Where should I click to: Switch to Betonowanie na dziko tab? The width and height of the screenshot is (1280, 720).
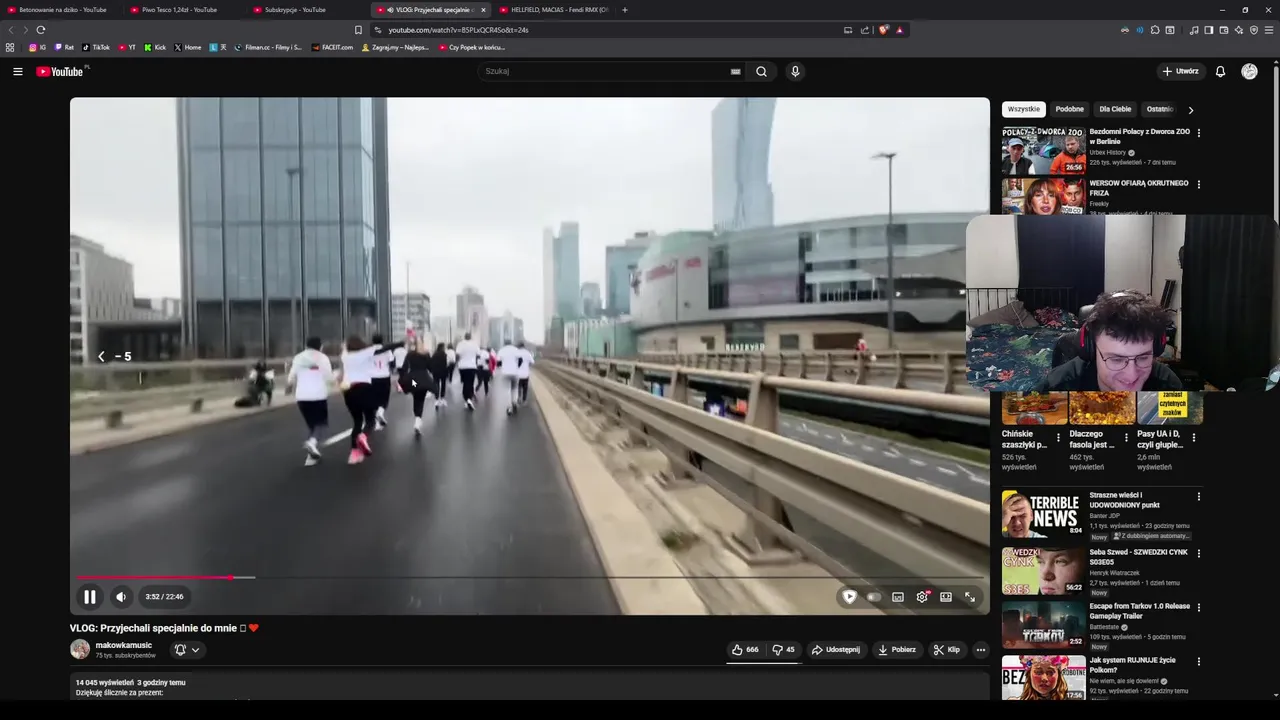[60, 10]
